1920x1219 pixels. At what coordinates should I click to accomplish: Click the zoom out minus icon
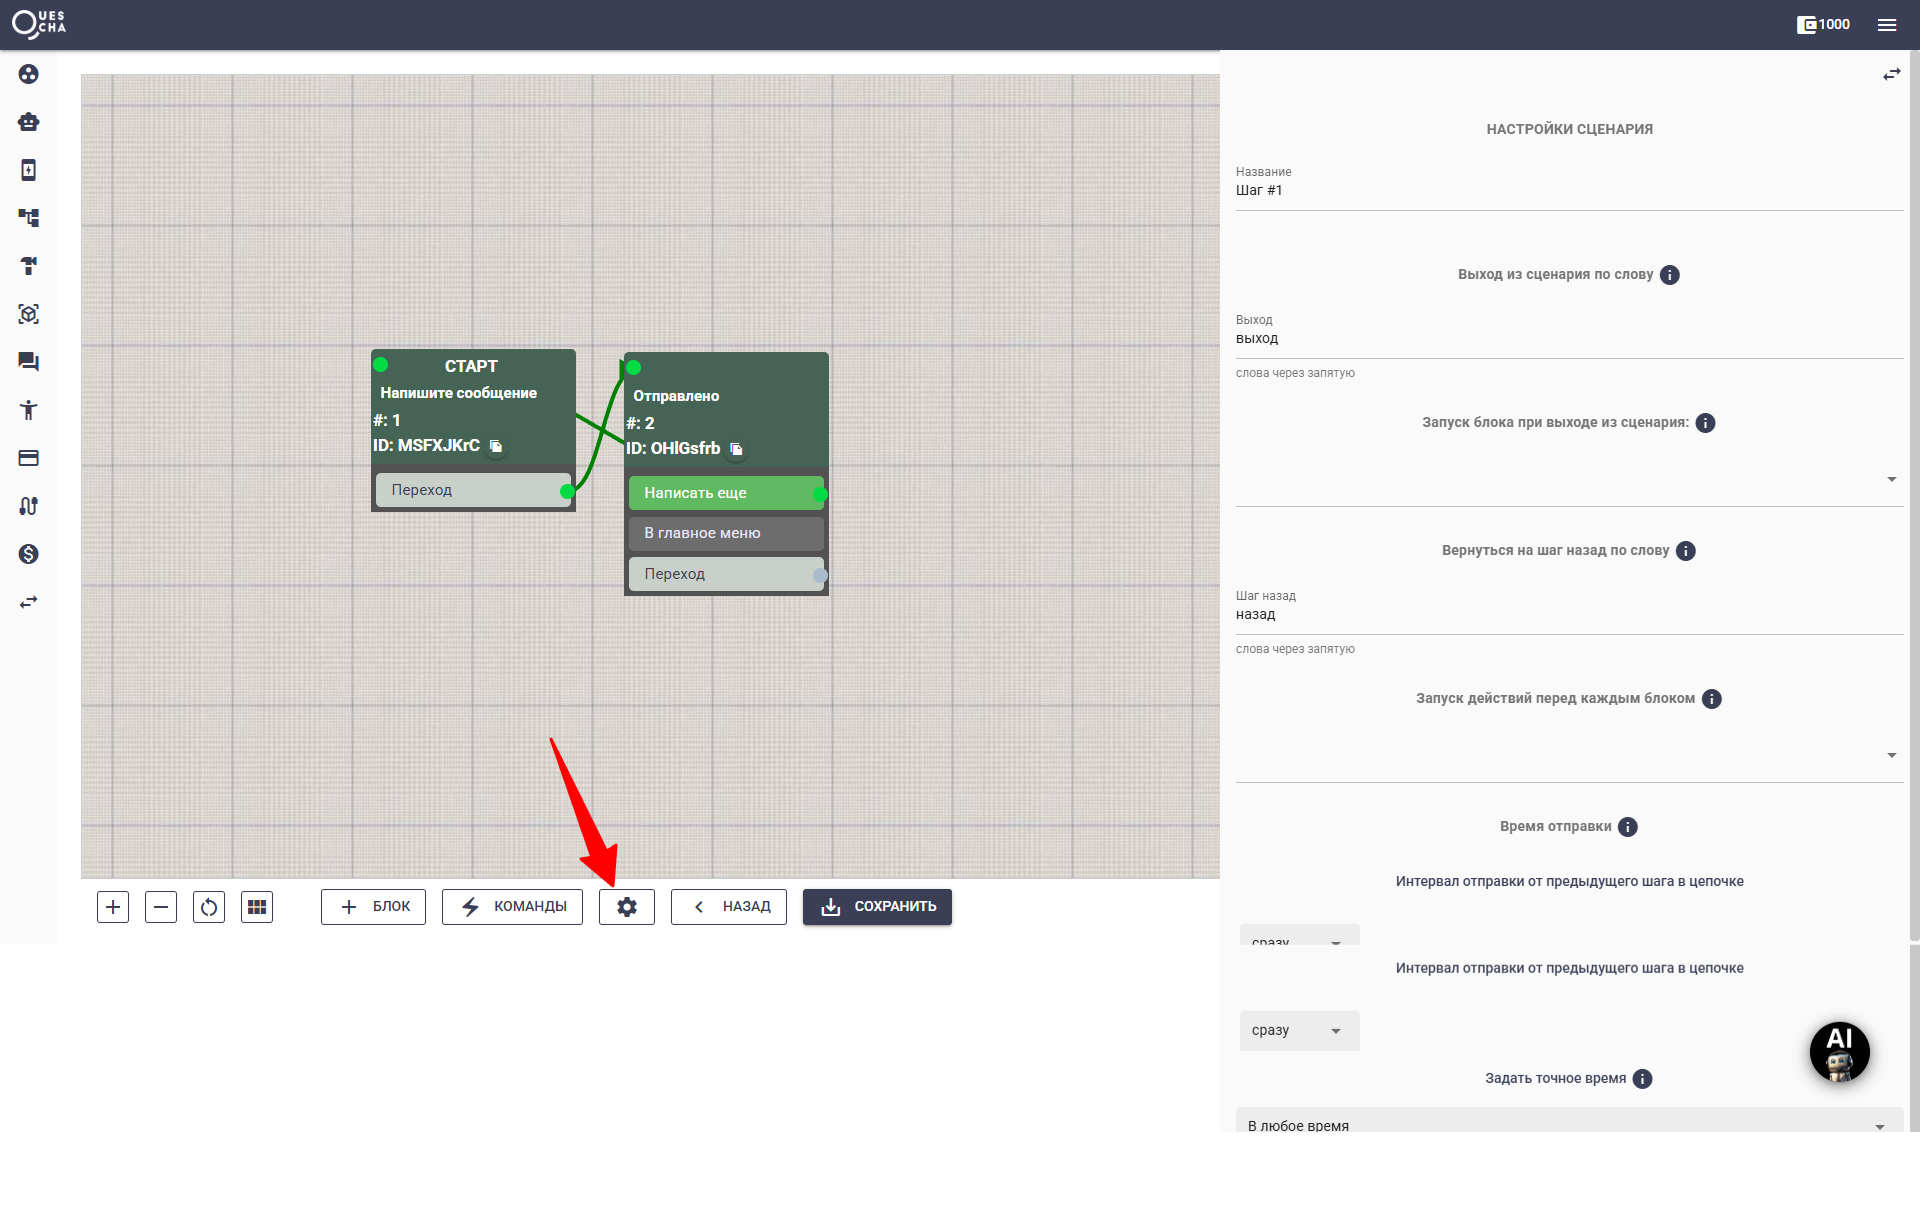[x=161, y=907]
